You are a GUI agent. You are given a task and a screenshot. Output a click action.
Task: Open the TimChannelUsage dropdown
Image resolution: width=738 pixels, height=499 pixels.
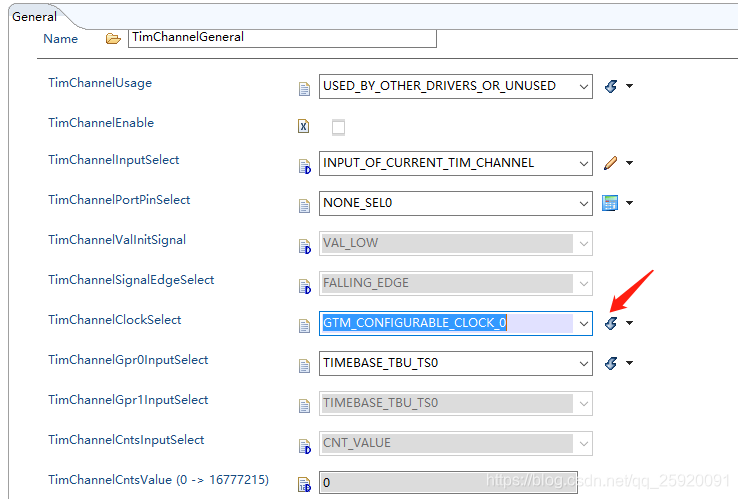tap(584, 87)
